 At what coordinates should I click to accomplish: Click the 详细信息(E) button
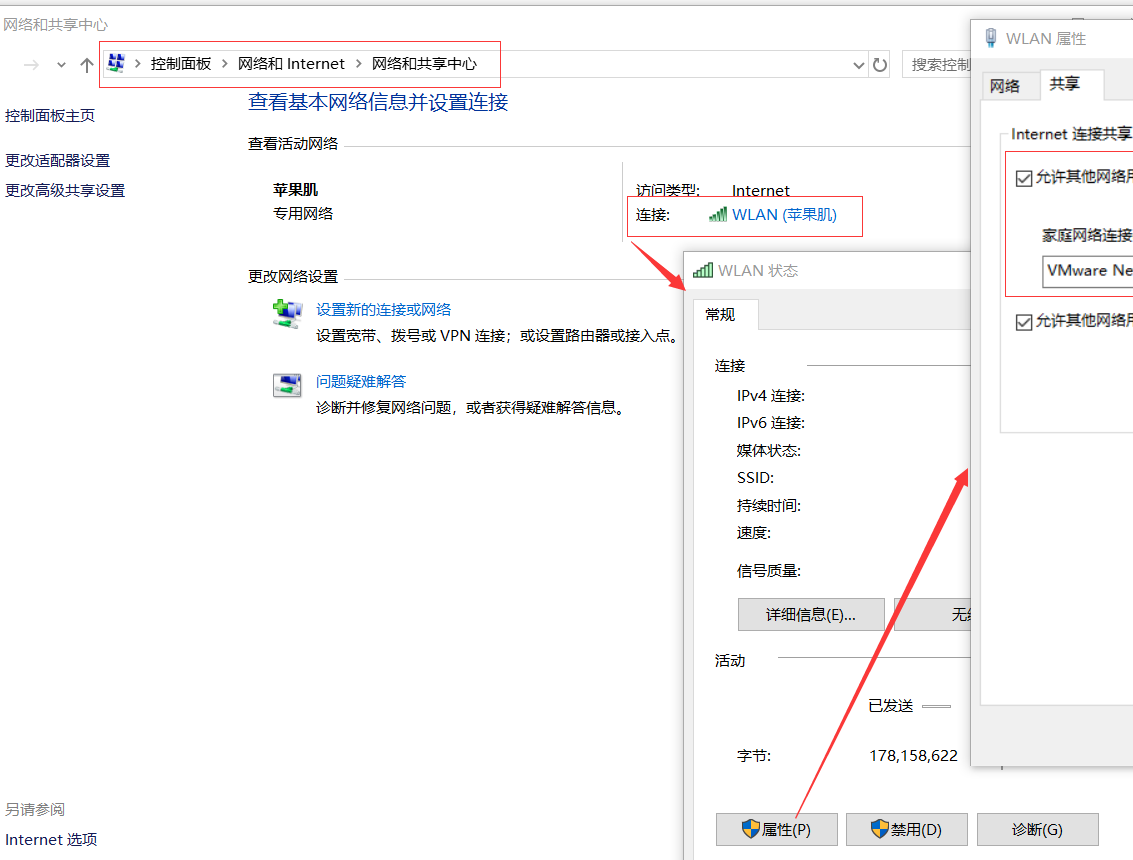[811, 614]
